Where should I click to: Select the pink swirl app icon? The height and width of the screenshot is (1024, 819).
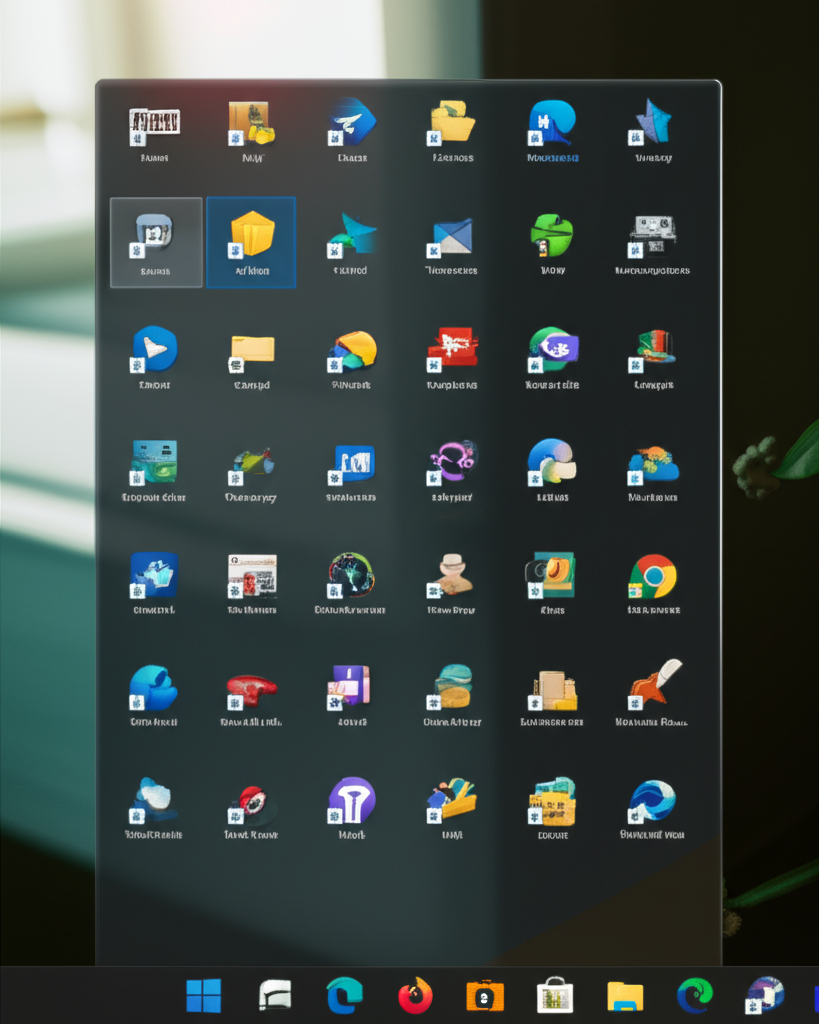[452, 460]
